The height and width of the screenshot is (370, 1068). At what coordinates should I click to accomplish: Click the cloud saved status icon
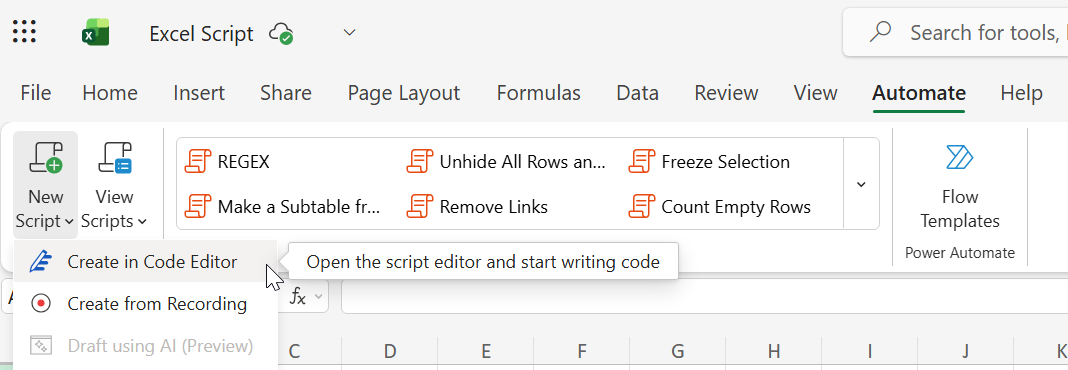click(281, 33)
